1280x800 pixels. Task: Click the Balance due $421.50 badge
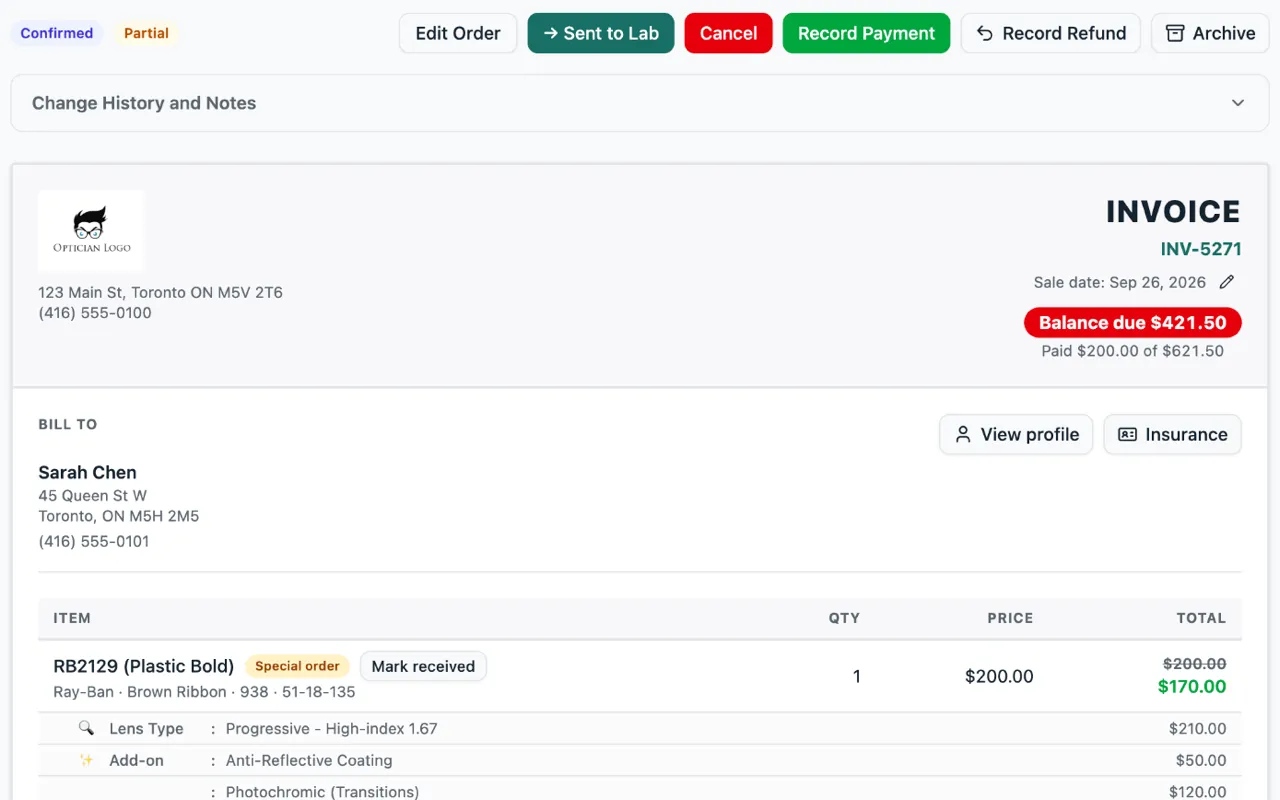pyautogui.click(x=1132, y=323)
